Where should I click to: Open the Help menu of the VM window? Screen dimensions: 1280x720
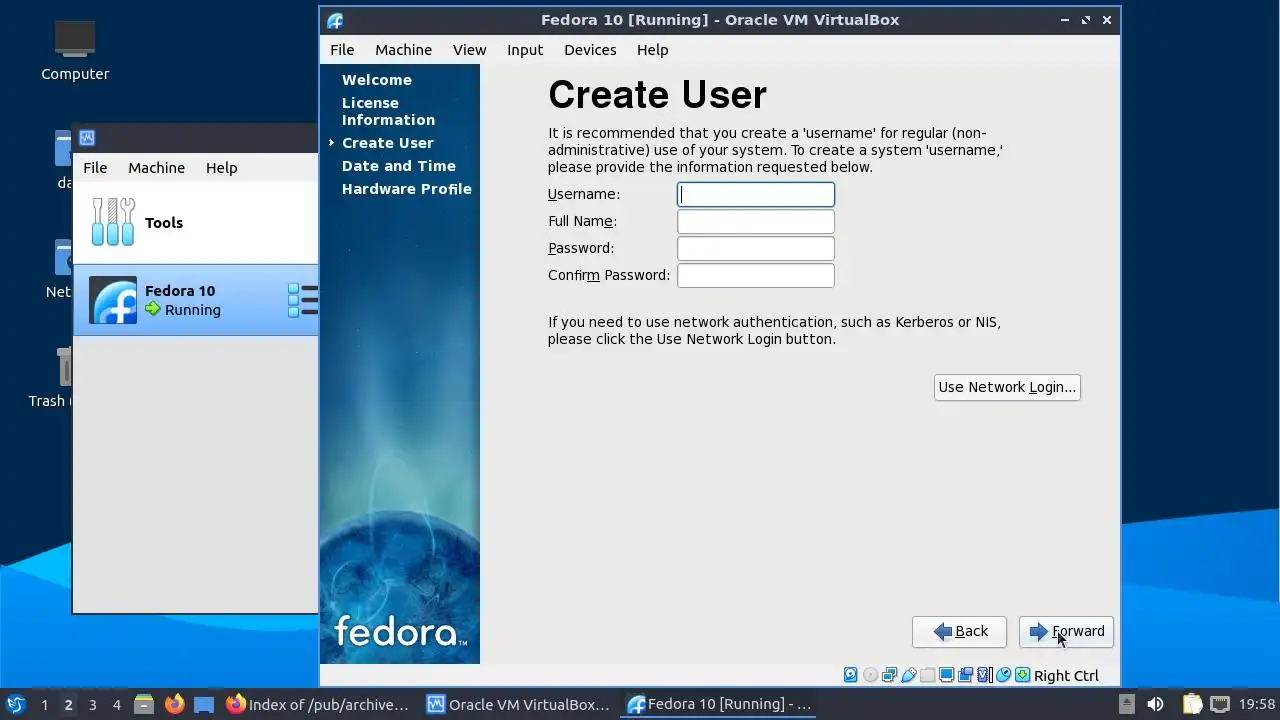(x=652, y=50)
